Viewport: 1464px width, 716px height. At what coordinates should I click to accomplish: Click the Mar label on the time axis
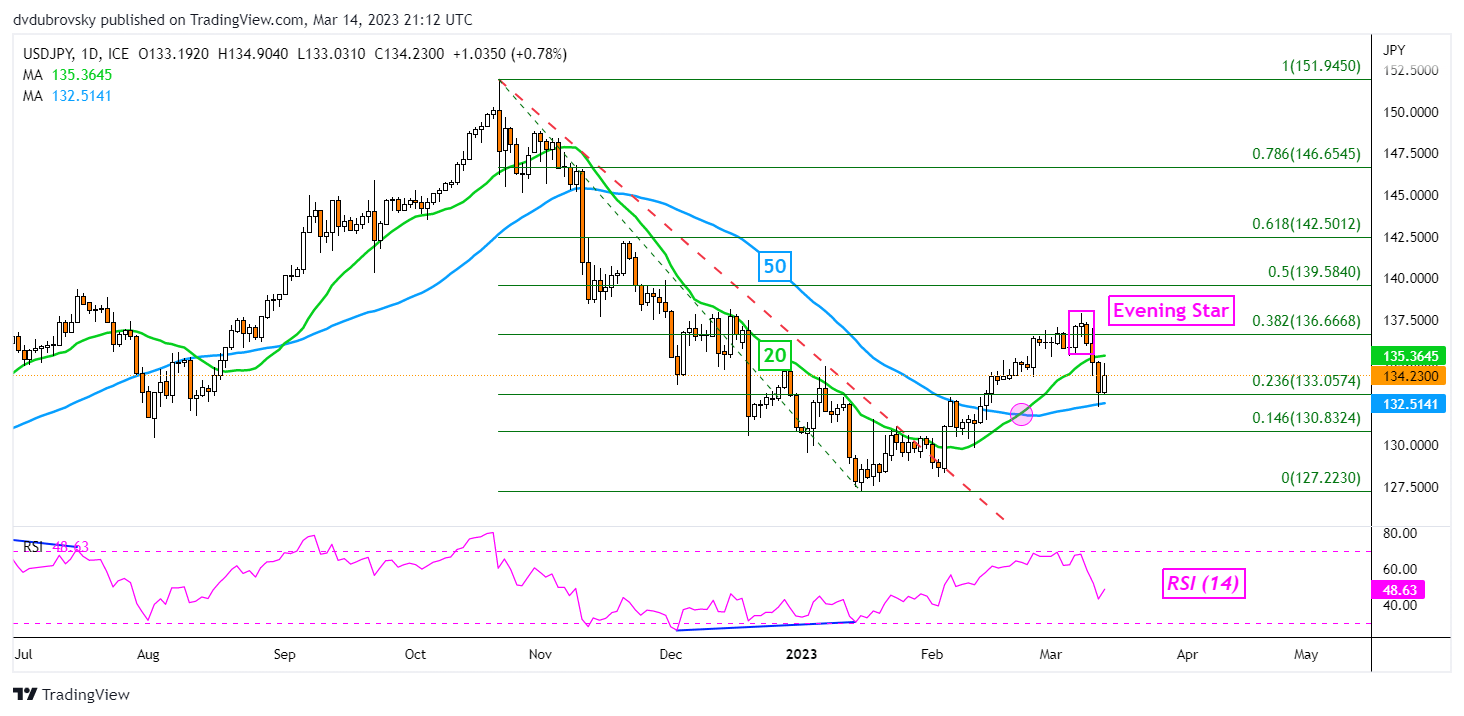(1053, 655)
